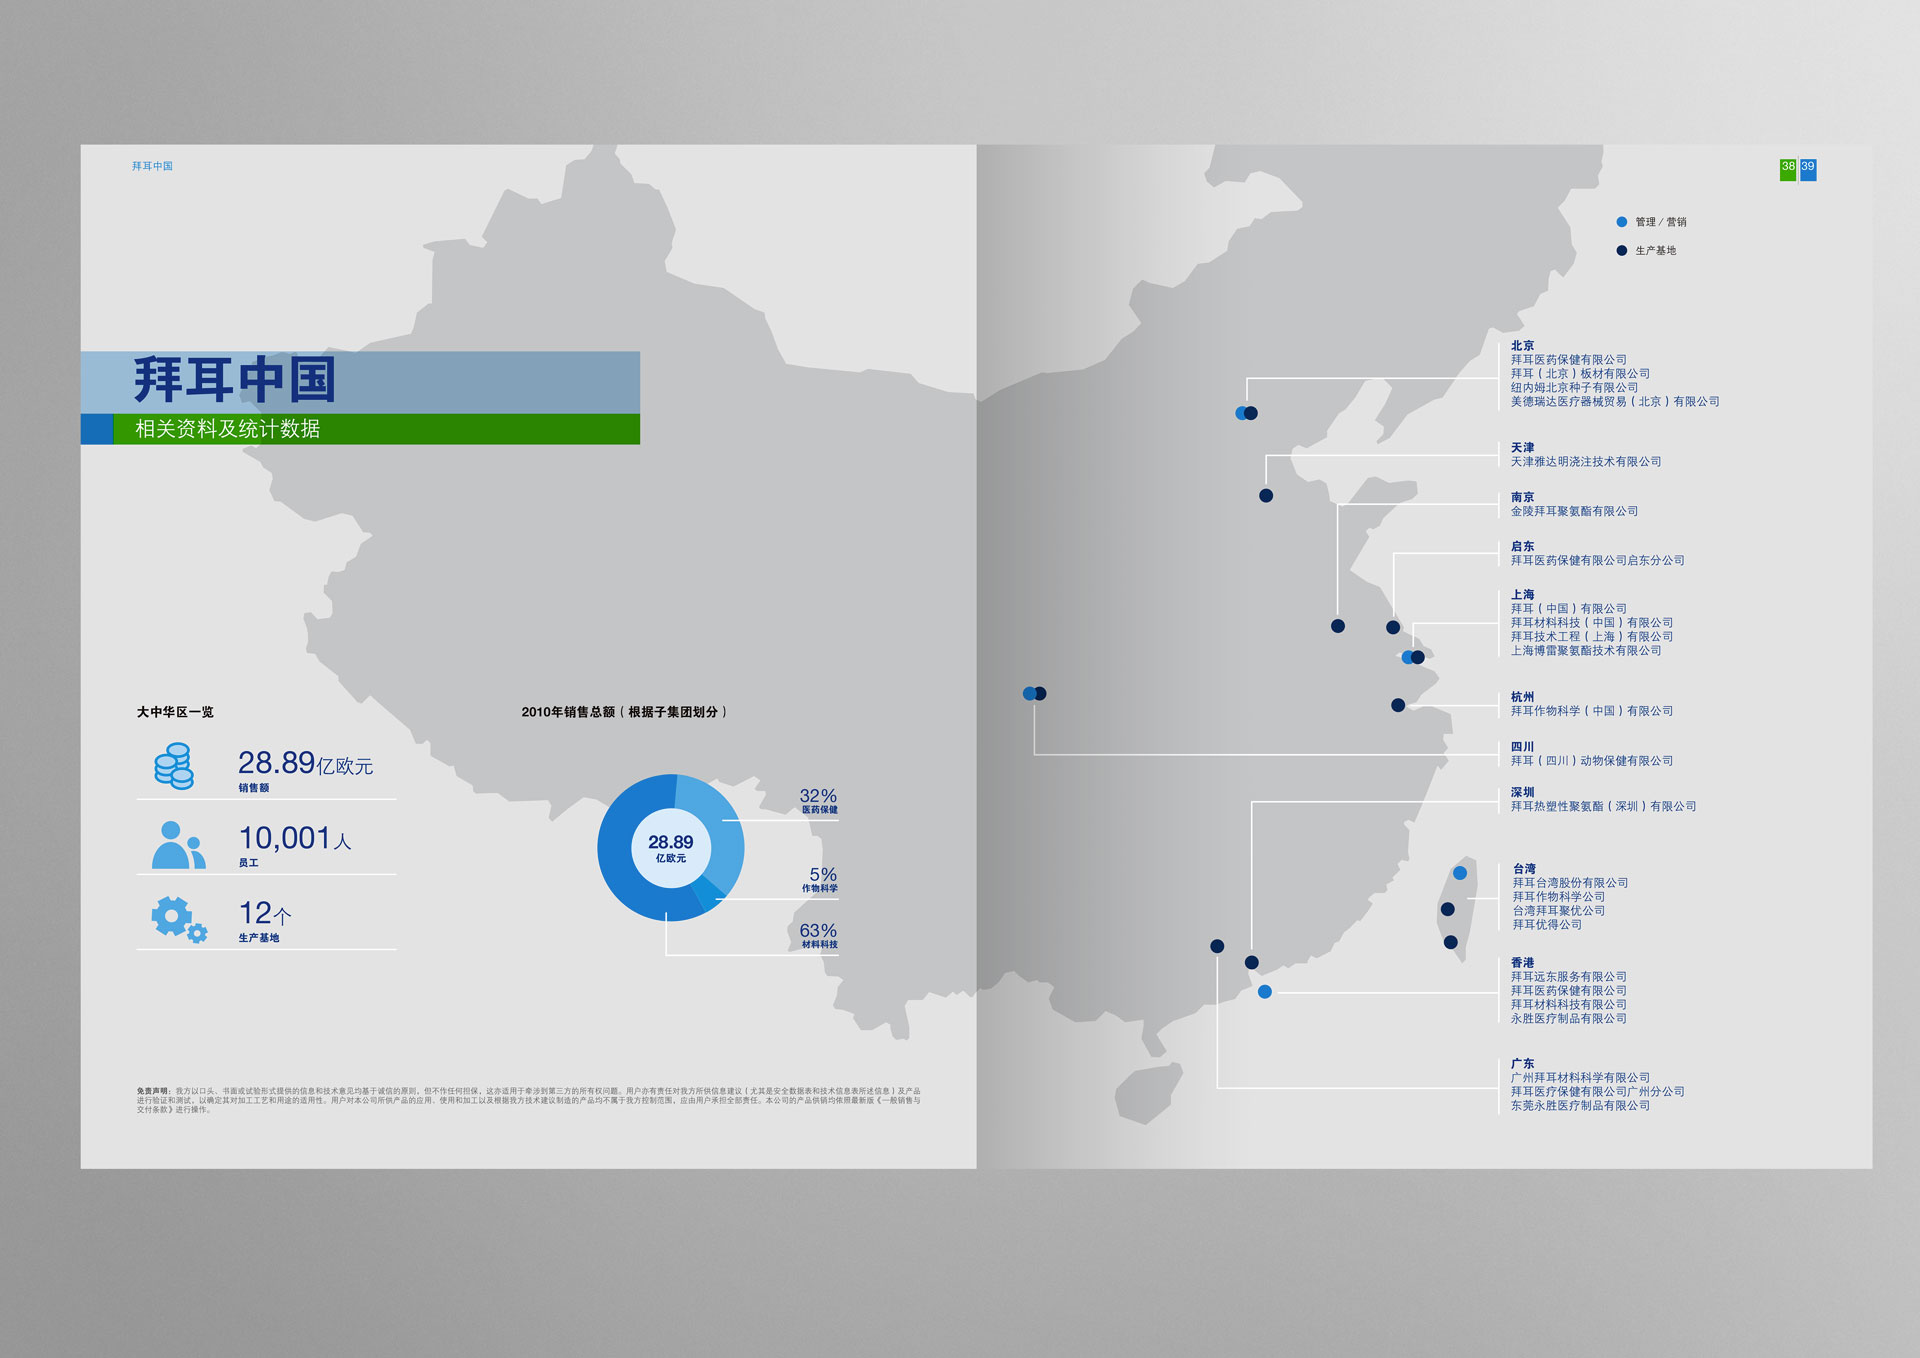The image size is (1920, 1358).
Task: Click 拜耳技术工程（上海）有限公司
Action: point(1591,637)
